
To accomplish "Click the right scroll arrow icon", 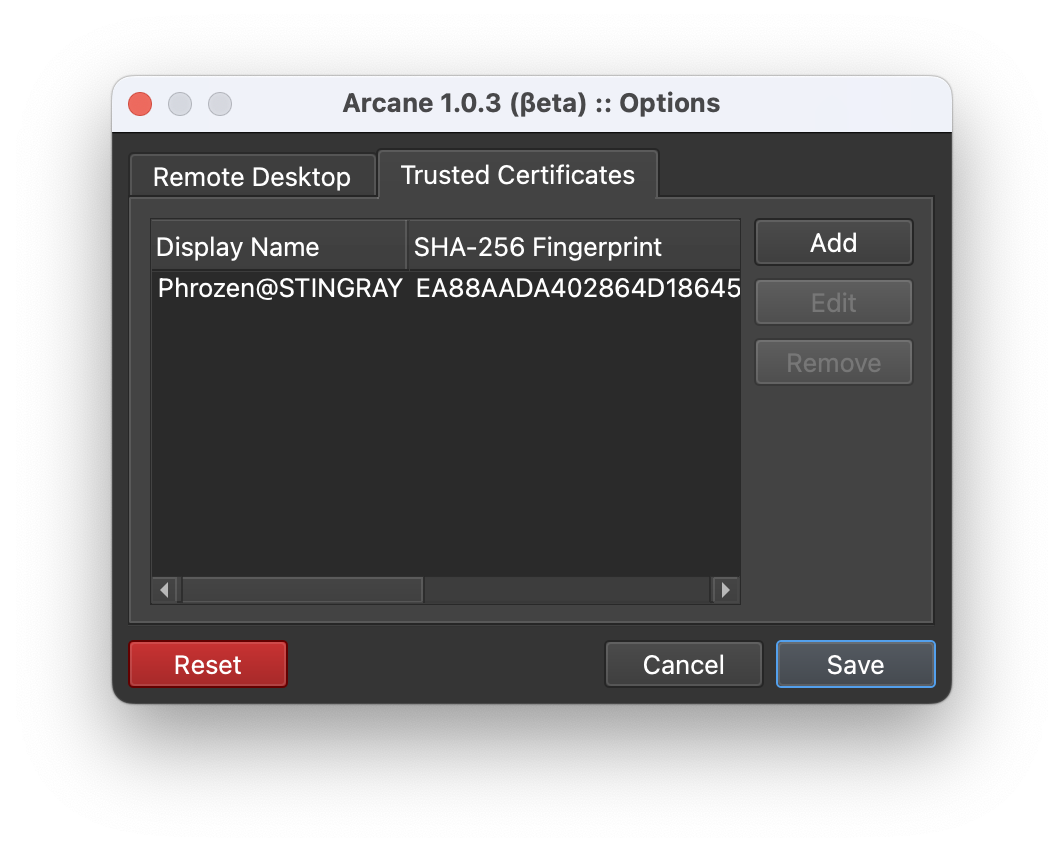I will pos(725,590).
